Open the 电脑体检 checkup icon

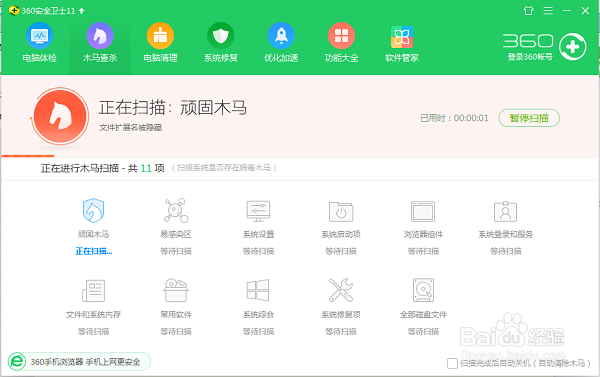tap(39, 36)
